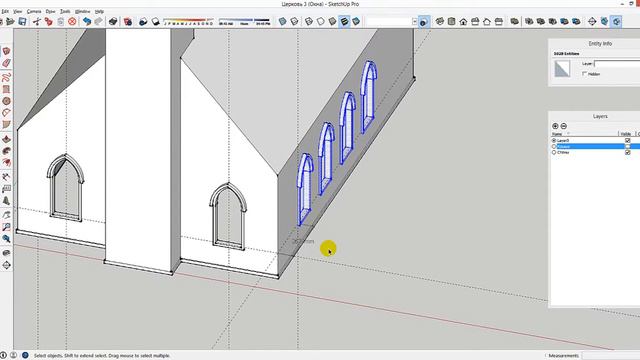Viewport: 640px width, 360px height.
Task: Click the grey Redo arrow
Action: point(98,21)
